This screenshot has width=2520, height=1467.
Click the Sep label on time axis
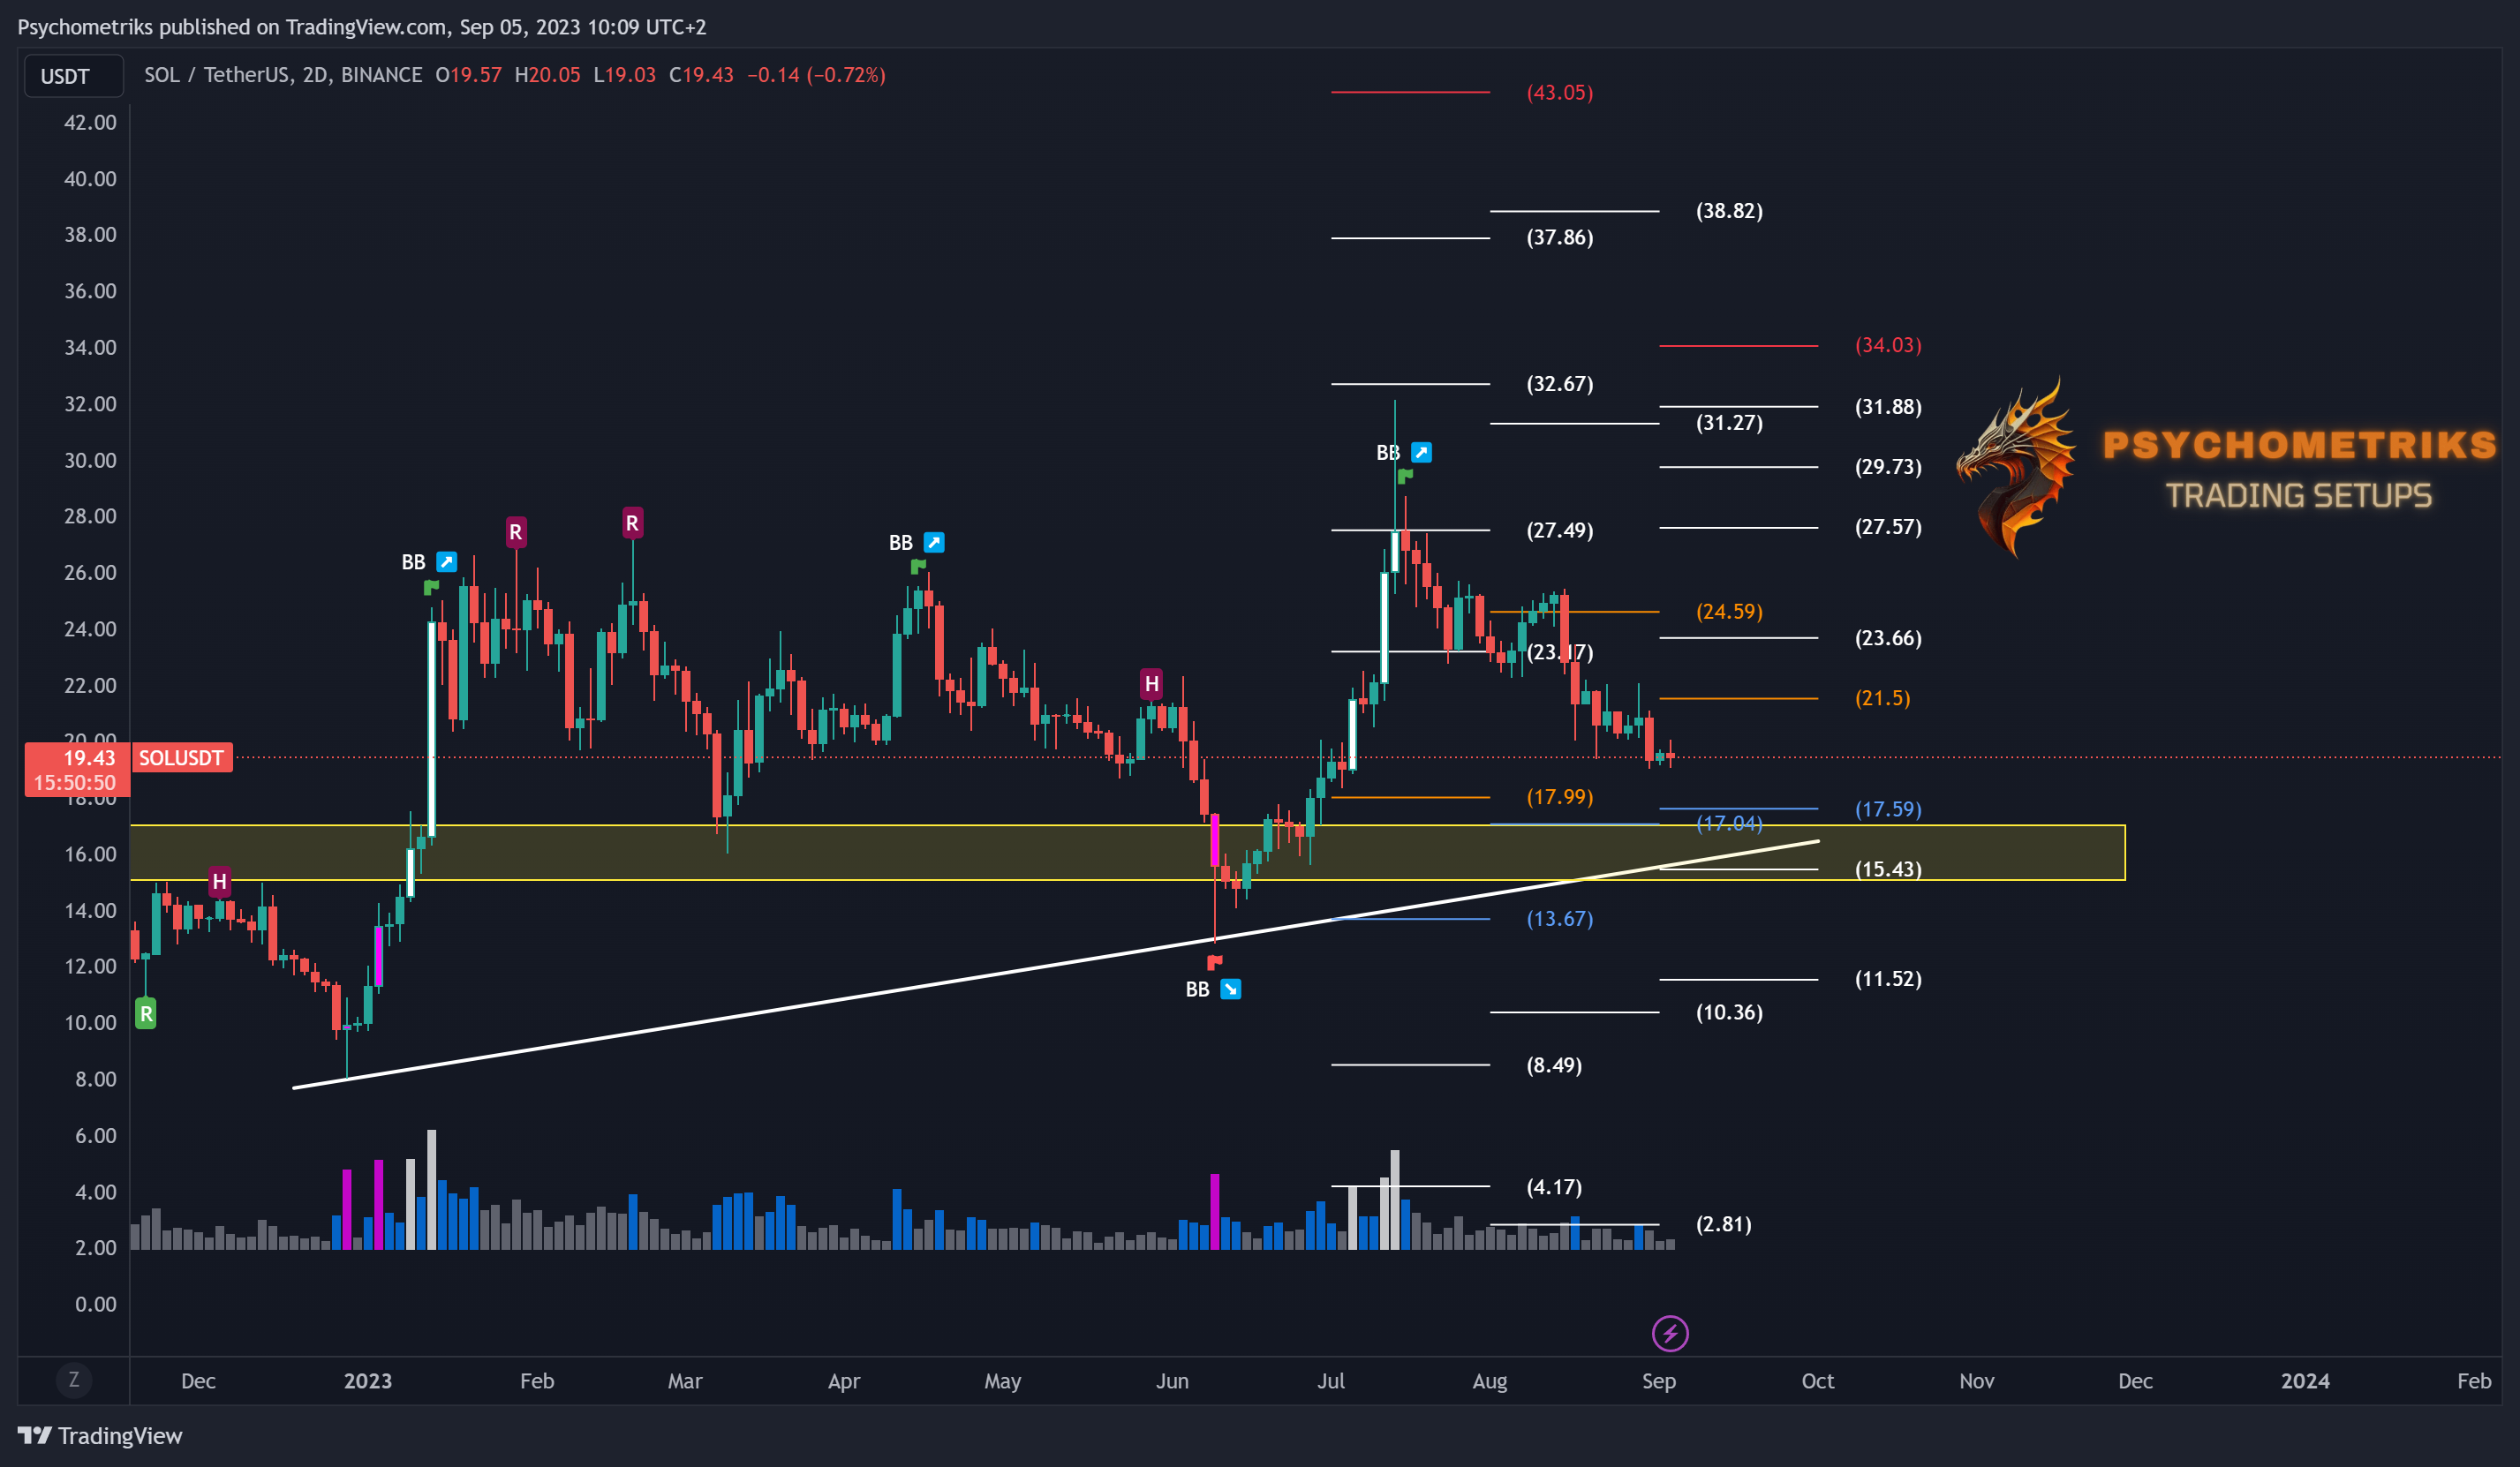pyautogui.click(x=1658, y=1381)
